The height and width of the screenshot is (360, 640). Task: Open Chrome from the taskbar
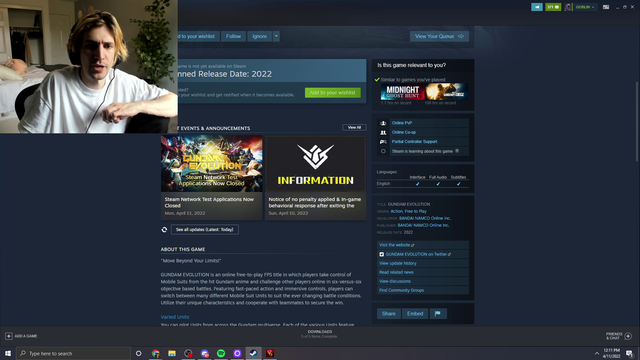[156, 353]
